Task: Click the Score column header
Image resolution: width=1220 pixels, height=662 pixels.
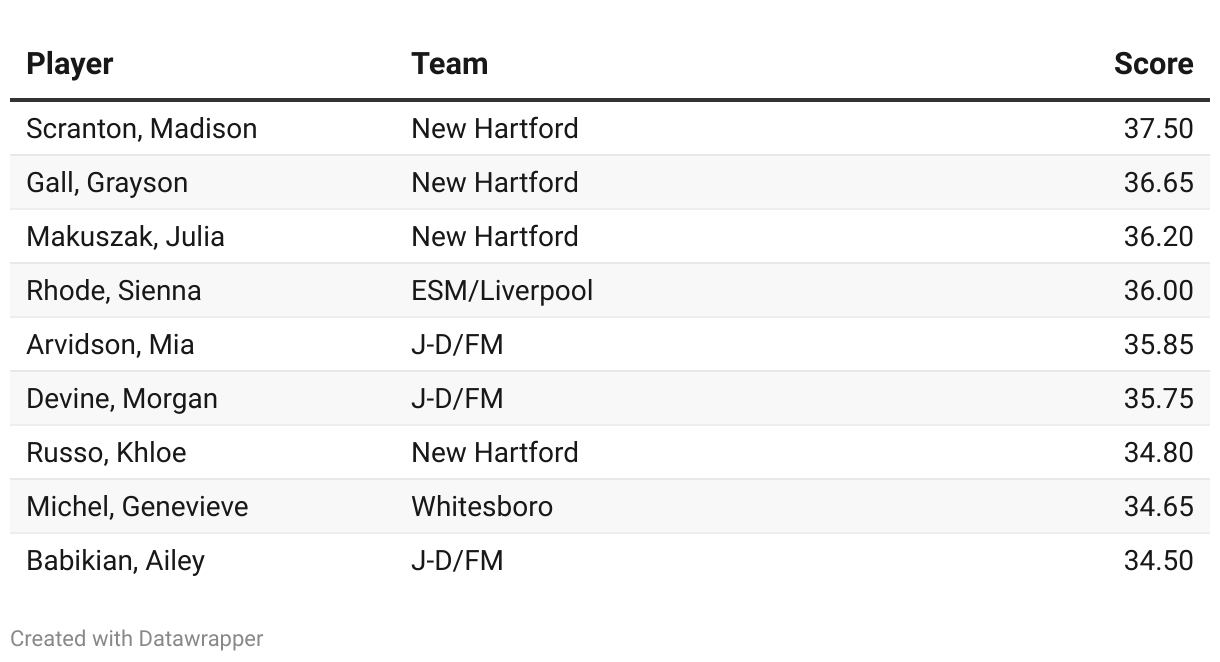Action: click(x=1153, y=64)
